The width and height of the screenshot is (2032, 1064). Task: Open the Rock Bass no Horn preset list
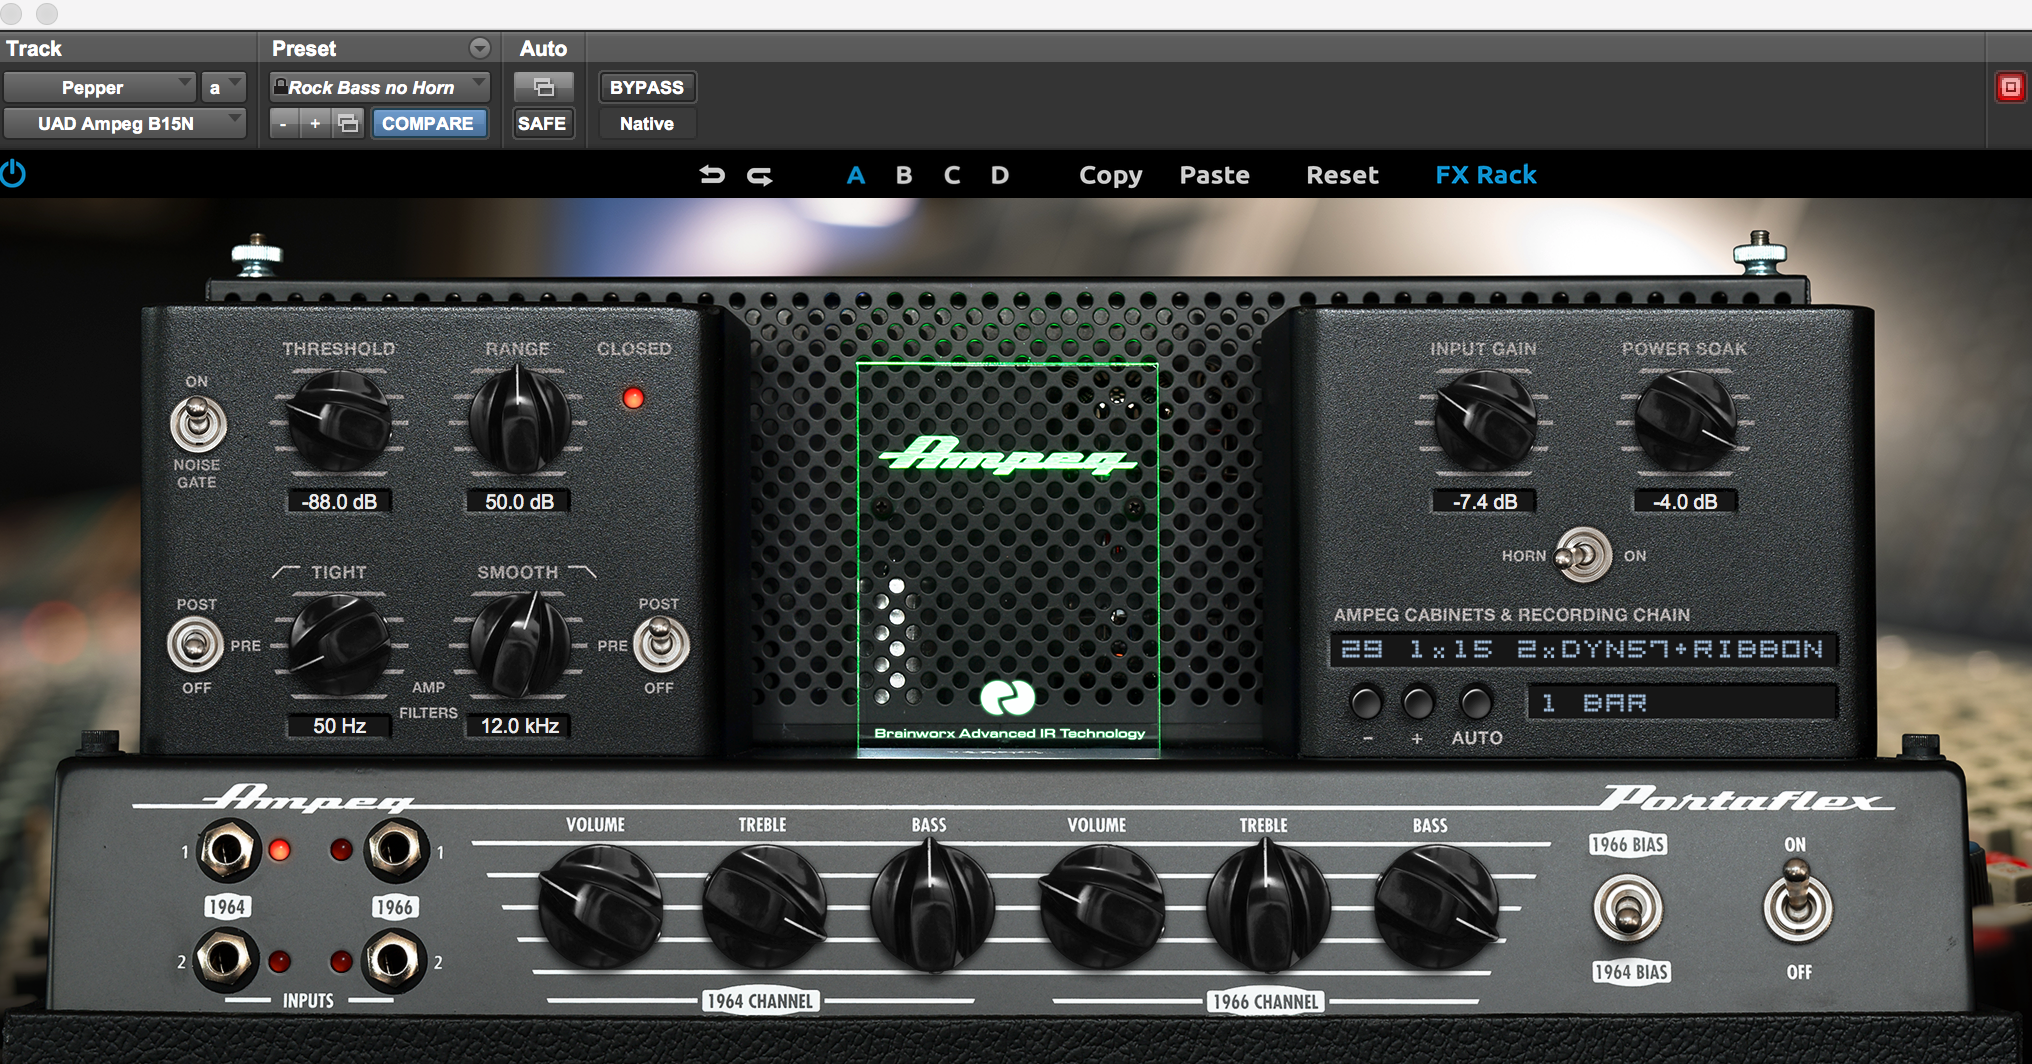379,87
